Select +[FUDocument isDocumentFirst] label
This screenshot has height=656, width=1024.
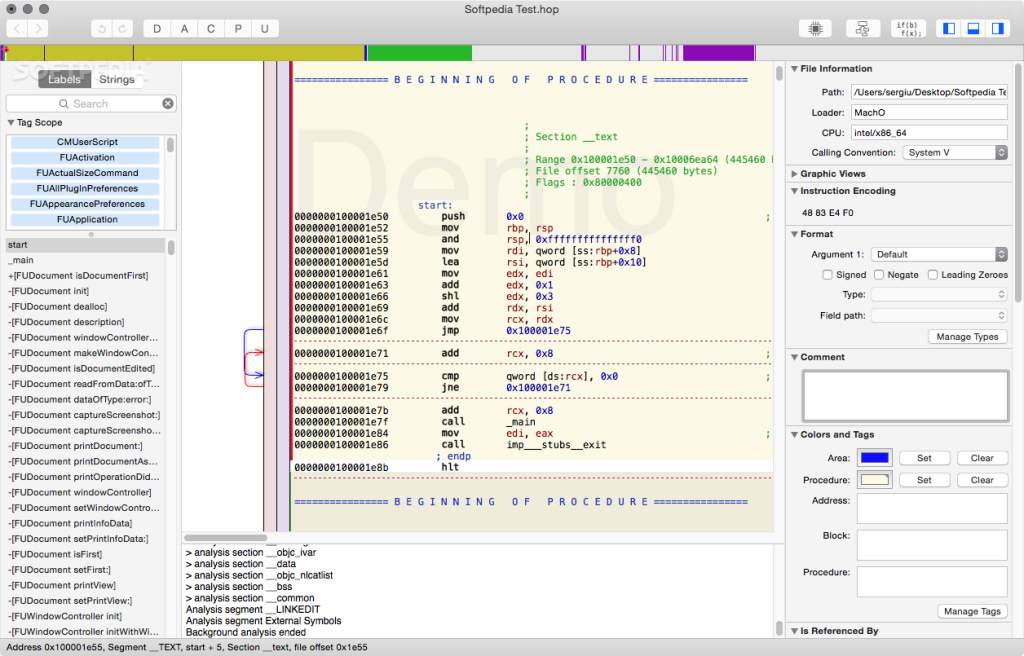tap(86, 276)
